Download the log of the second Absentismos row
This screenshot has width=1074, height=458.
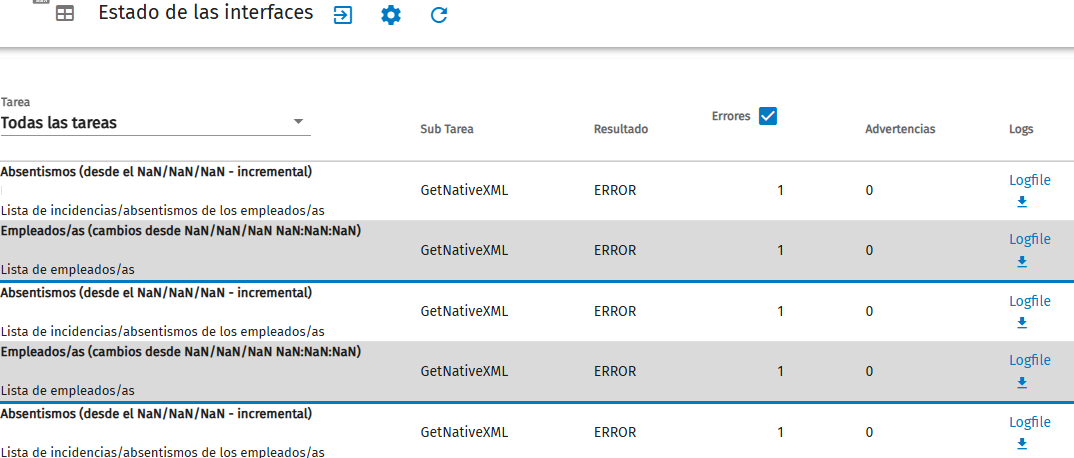pyautogui.click(x=1021, y=322)
